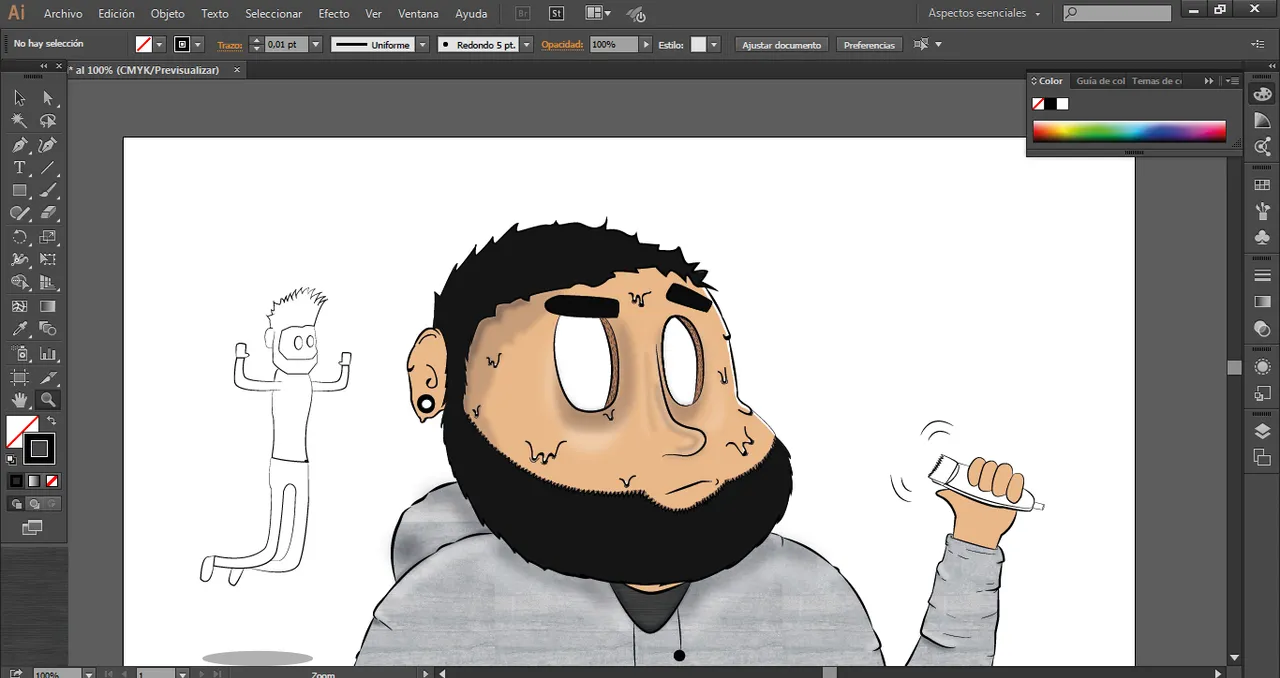Image resolution: width=1280 pixels, height=678 pixels.
Task: Click the Ajustar documento button
Action: (x=781, y=45)
